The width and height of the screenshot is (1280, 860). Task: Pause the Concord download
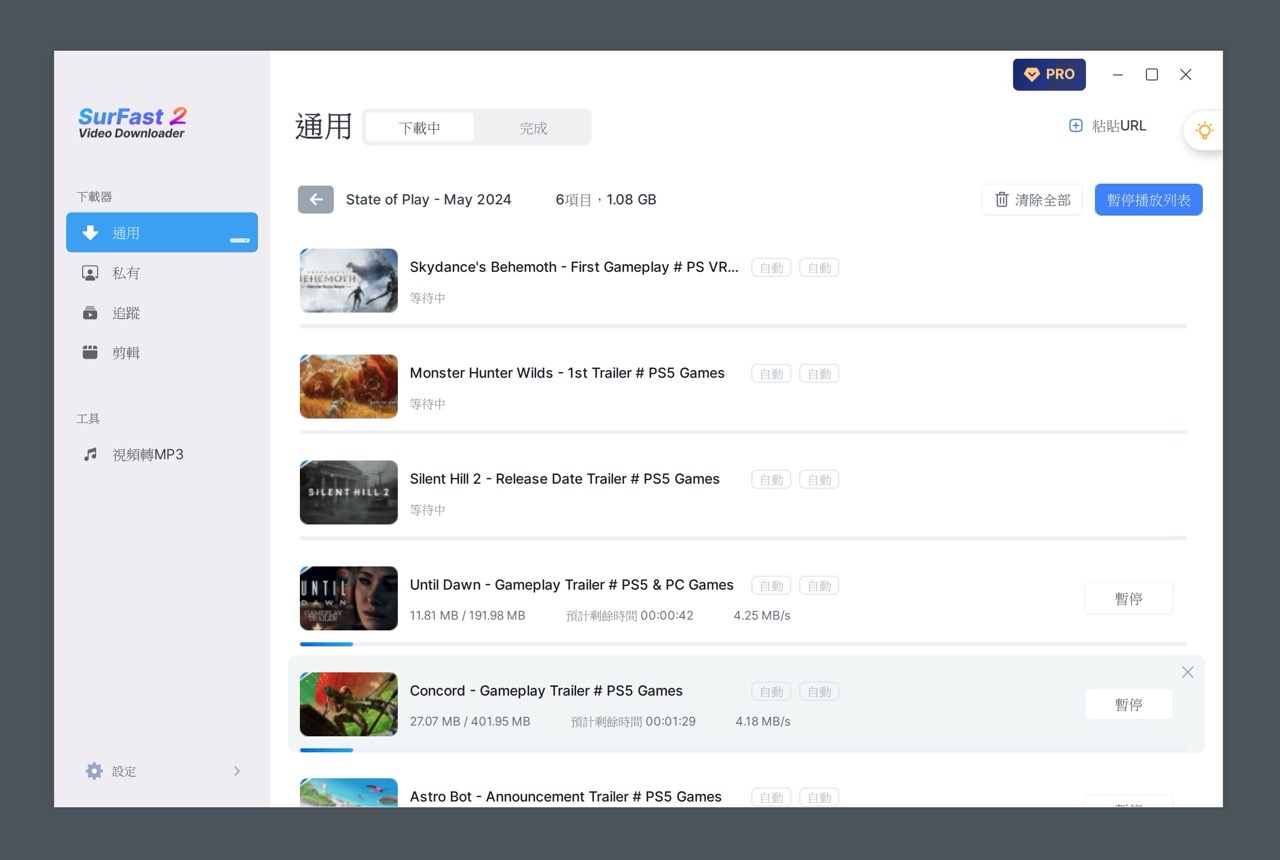[1129, 705]
